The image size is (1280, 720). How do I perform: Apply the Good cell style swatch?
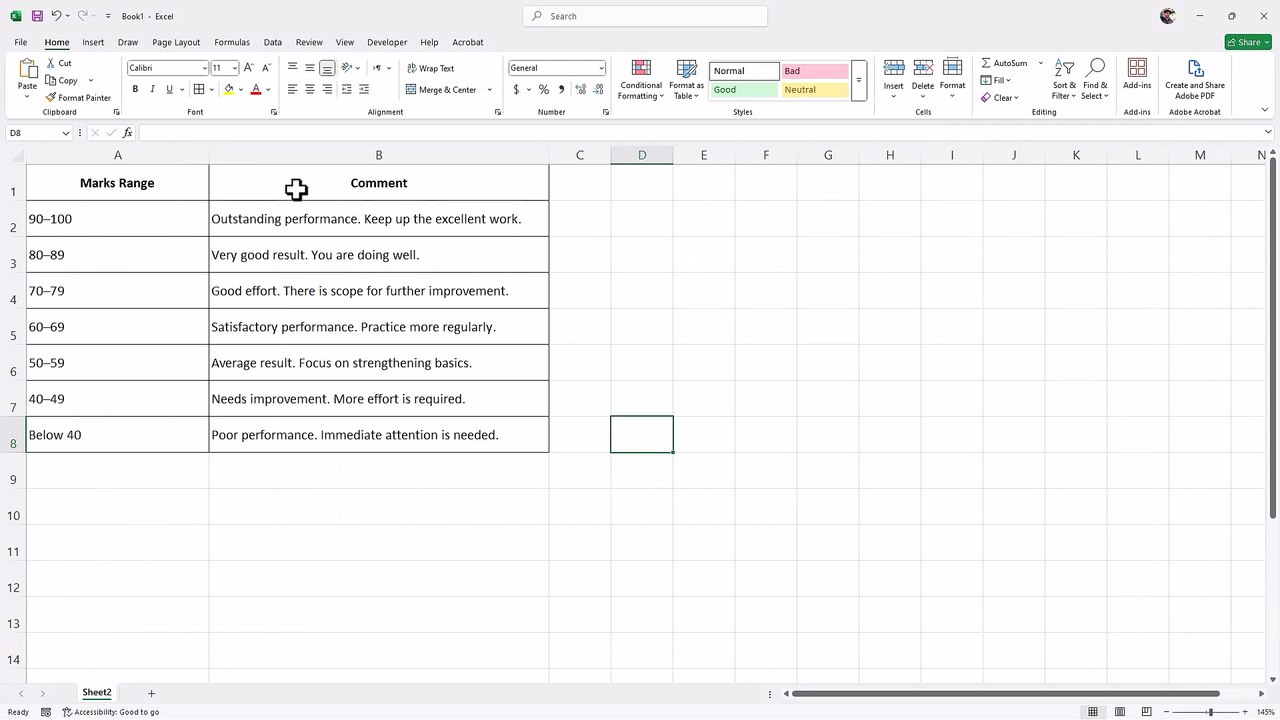click(x=744, y=90)
